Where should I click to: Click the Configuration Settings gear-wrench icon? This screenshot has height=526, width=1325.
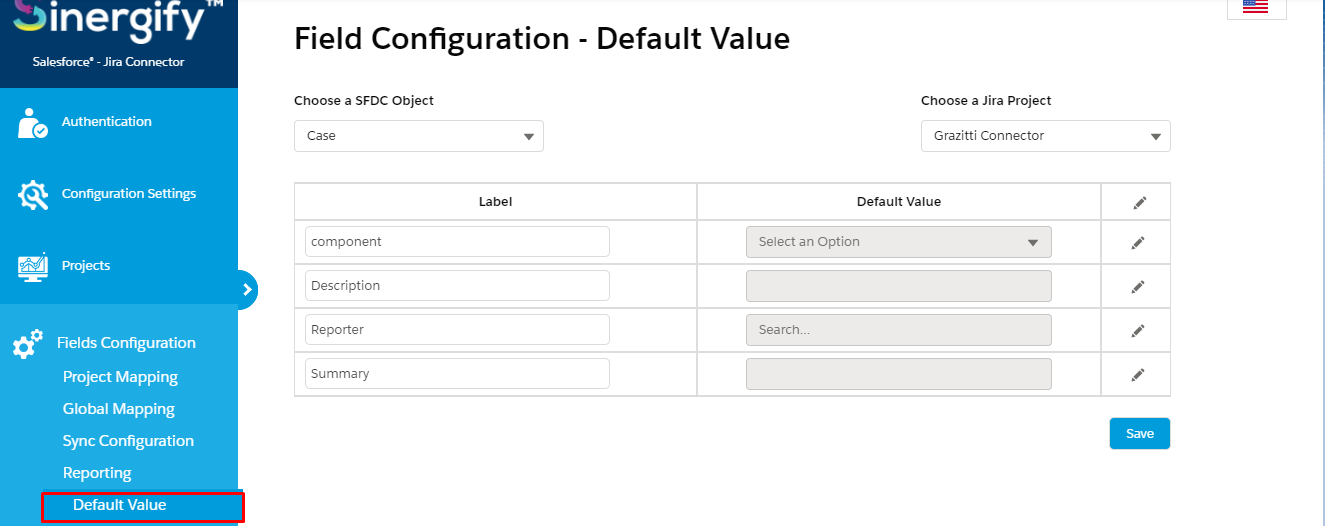33,195
